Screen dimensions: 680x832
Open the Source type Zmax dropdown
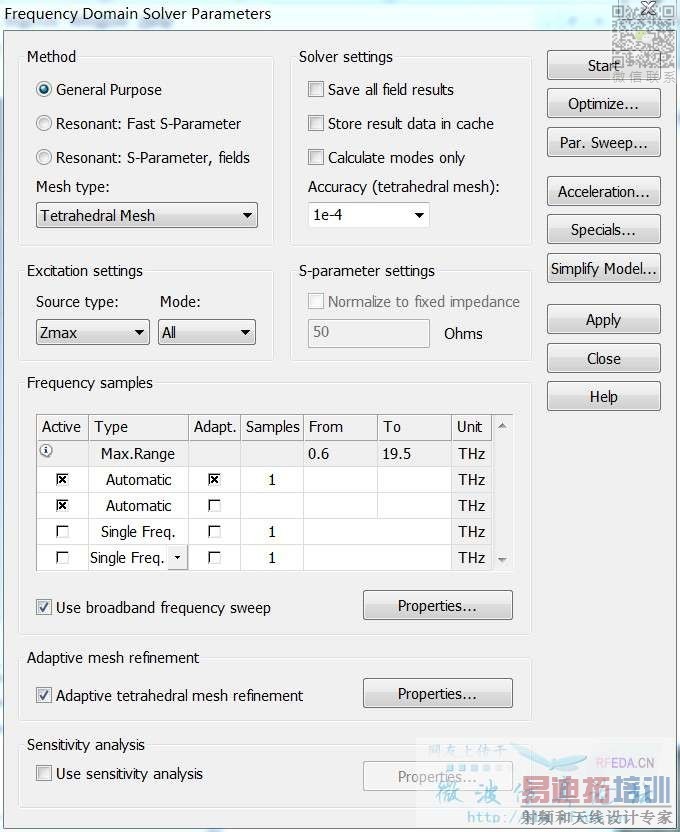(92, 333)
